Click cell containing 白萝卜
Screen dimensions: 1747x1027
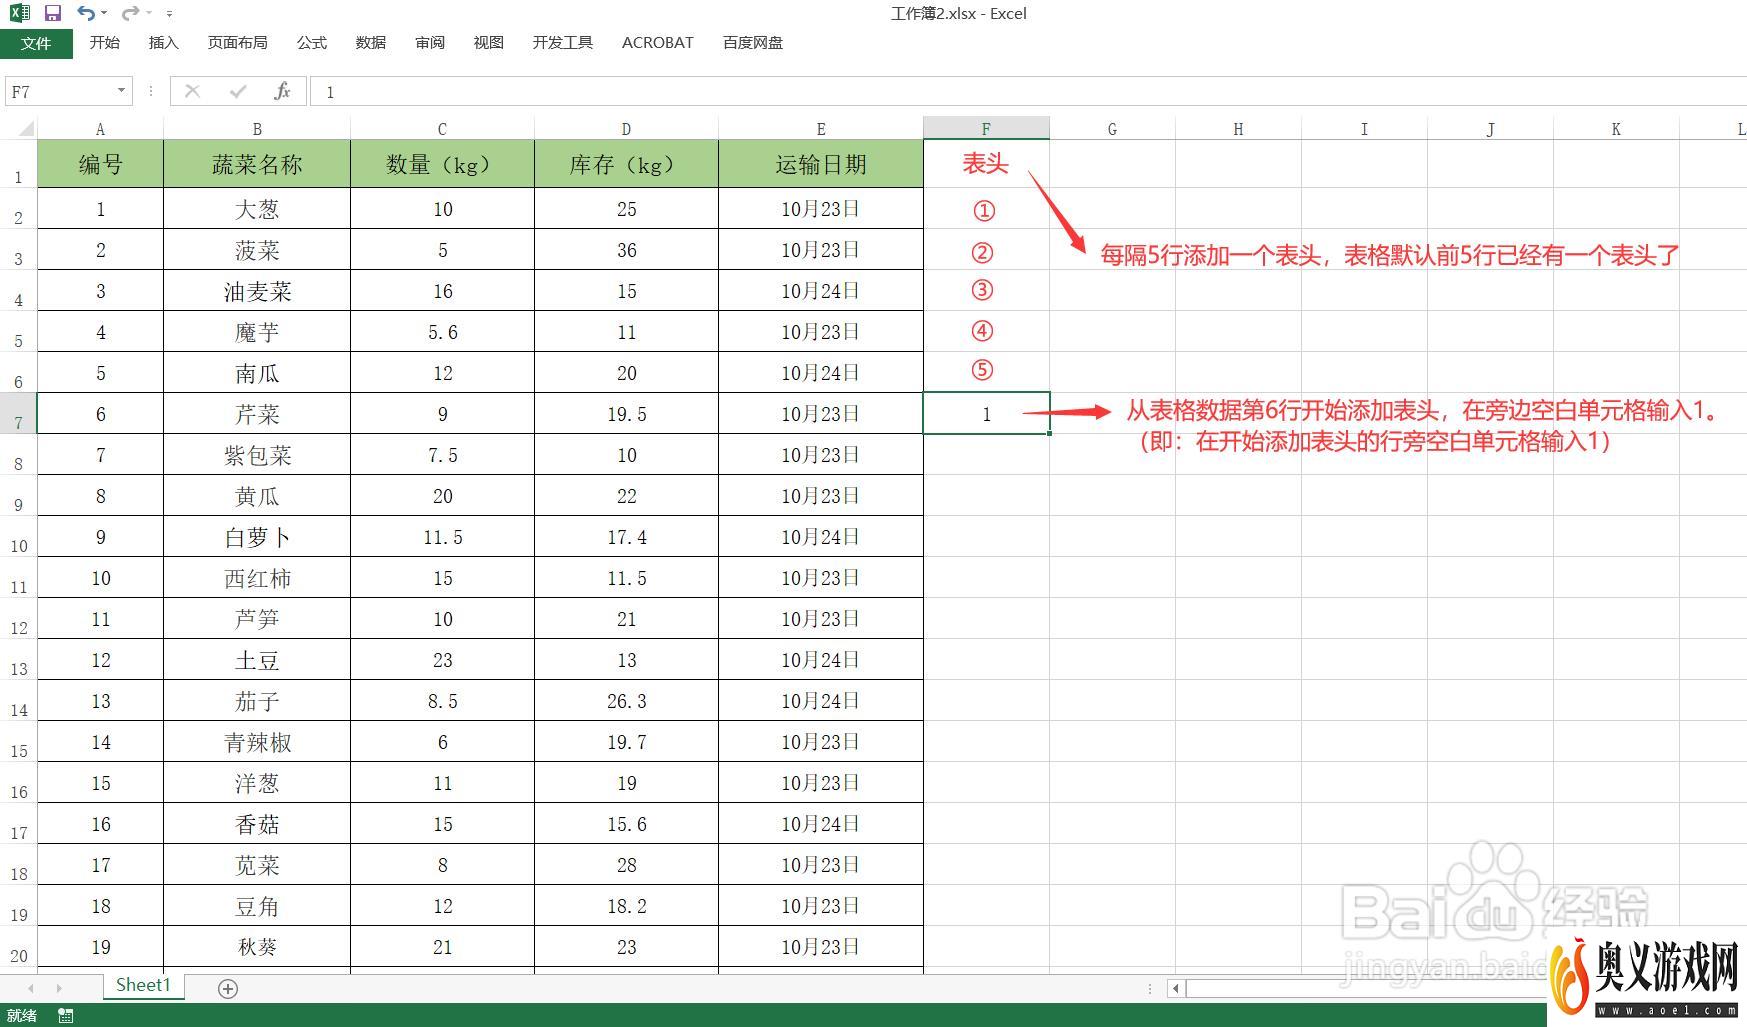[257, 537]
